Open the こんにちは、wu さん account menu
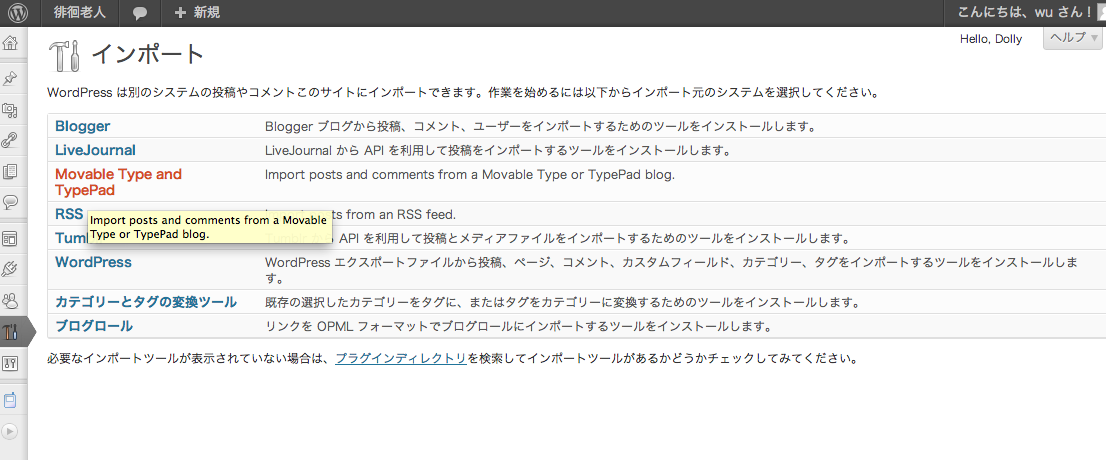Screen dimensions: 1106x460 [x=1025, y=12]
